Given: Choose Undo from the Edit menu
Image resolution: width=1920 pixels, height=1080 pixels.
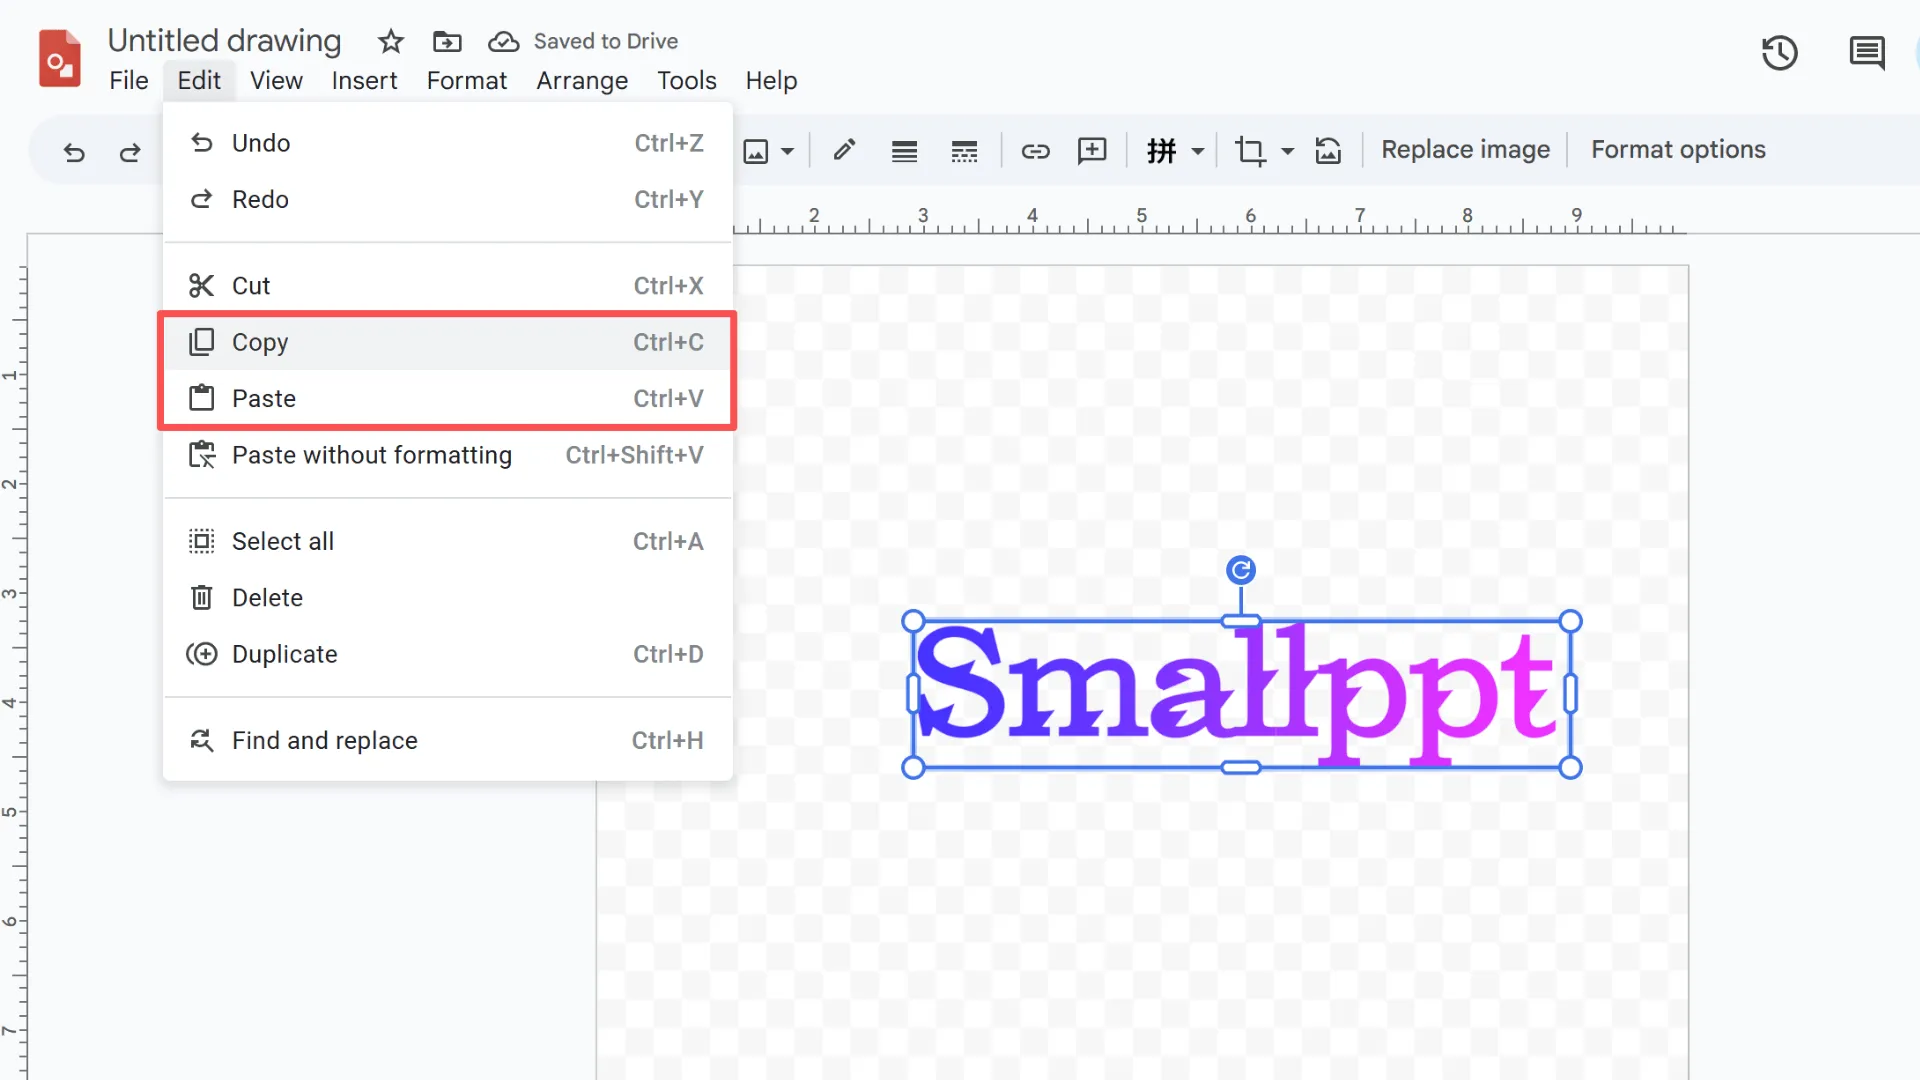Looking at the screenshot, I should pos(447,143).
